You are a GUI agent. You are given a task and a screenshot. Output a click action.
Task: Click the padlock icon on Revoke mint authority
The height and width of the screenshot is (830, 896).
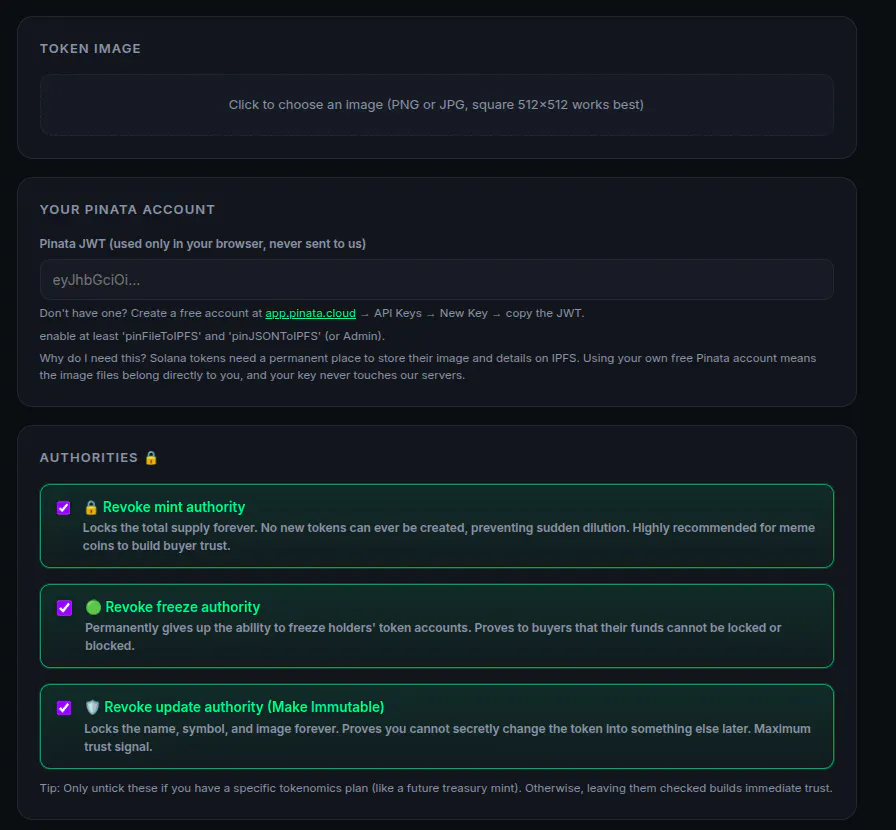coord(91,508)
